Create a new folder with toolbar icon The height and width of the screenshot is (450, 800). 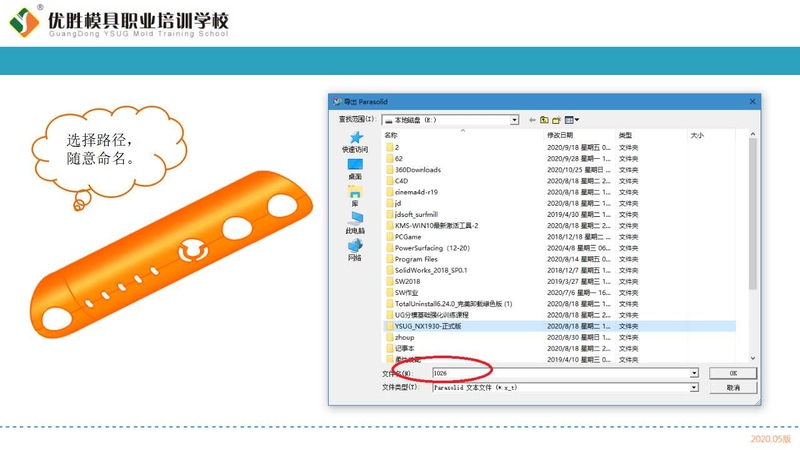tap(555, 120)
